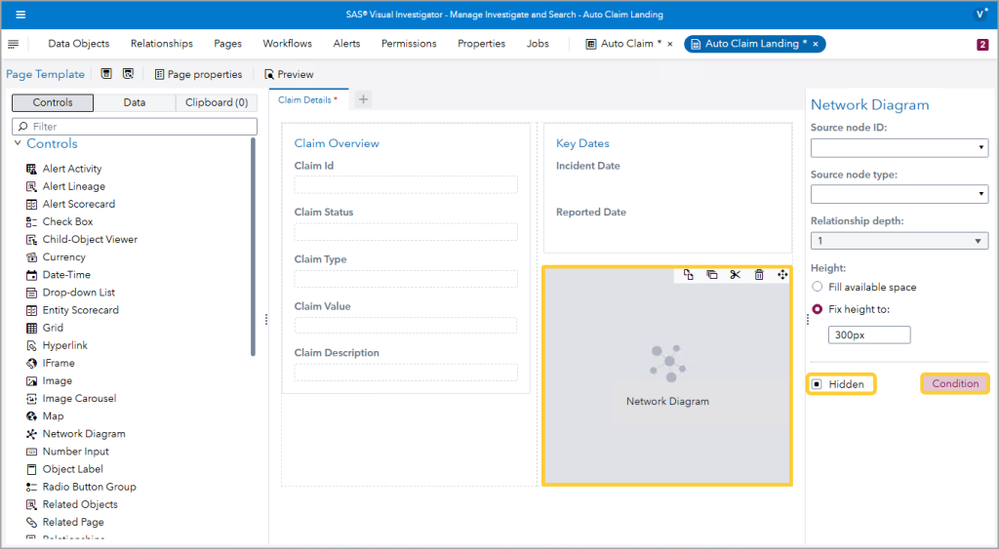
Task: Delete the Network Diagram control with trash icon
Action: tap(759, 275)
